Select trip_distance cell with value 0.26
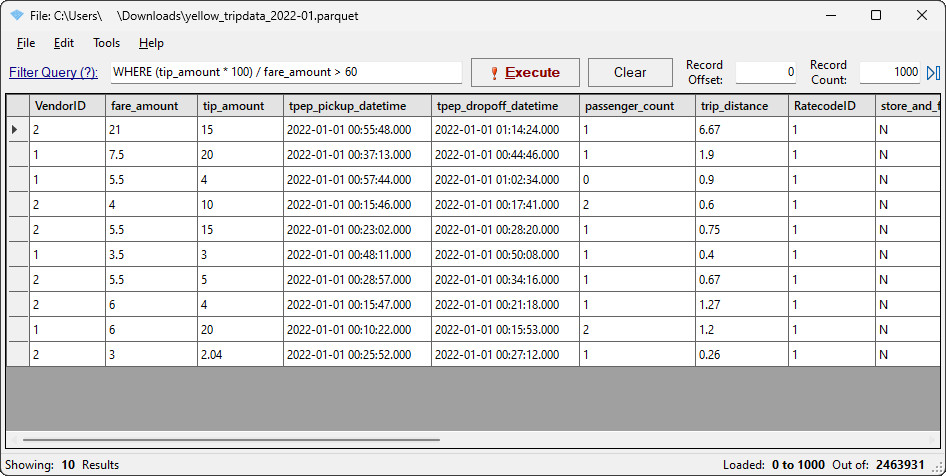The height and width of the screenshot is (476, 946). [x=741, y=355]
